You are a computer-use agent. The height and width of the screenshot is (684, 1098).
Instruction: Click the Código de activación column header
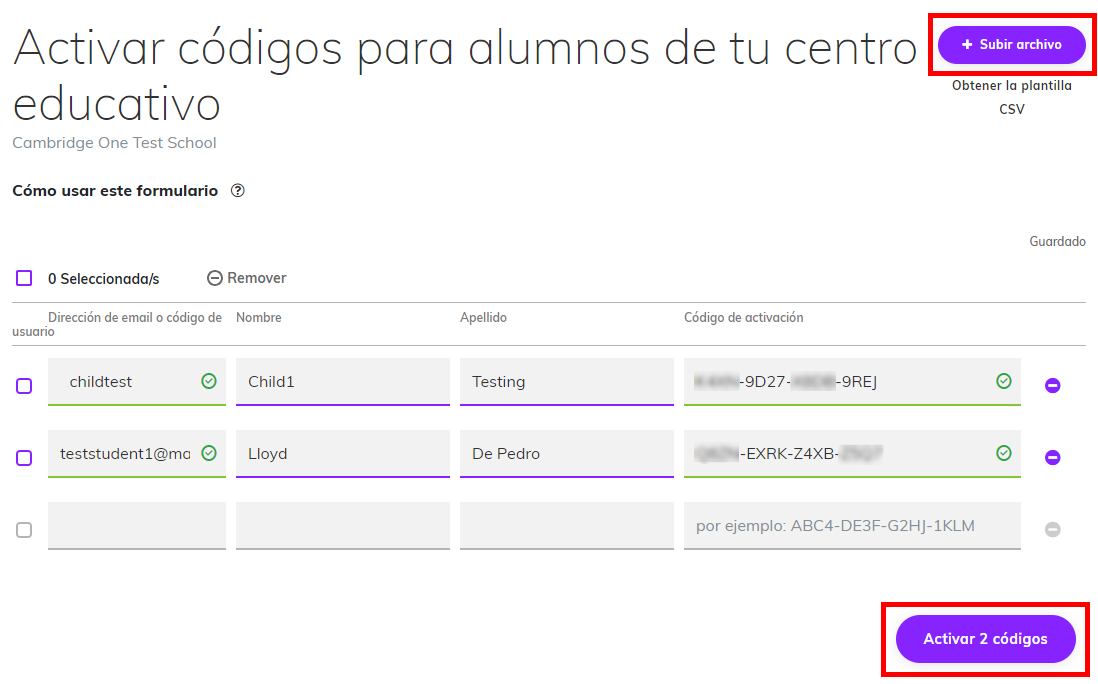point(744,317)
